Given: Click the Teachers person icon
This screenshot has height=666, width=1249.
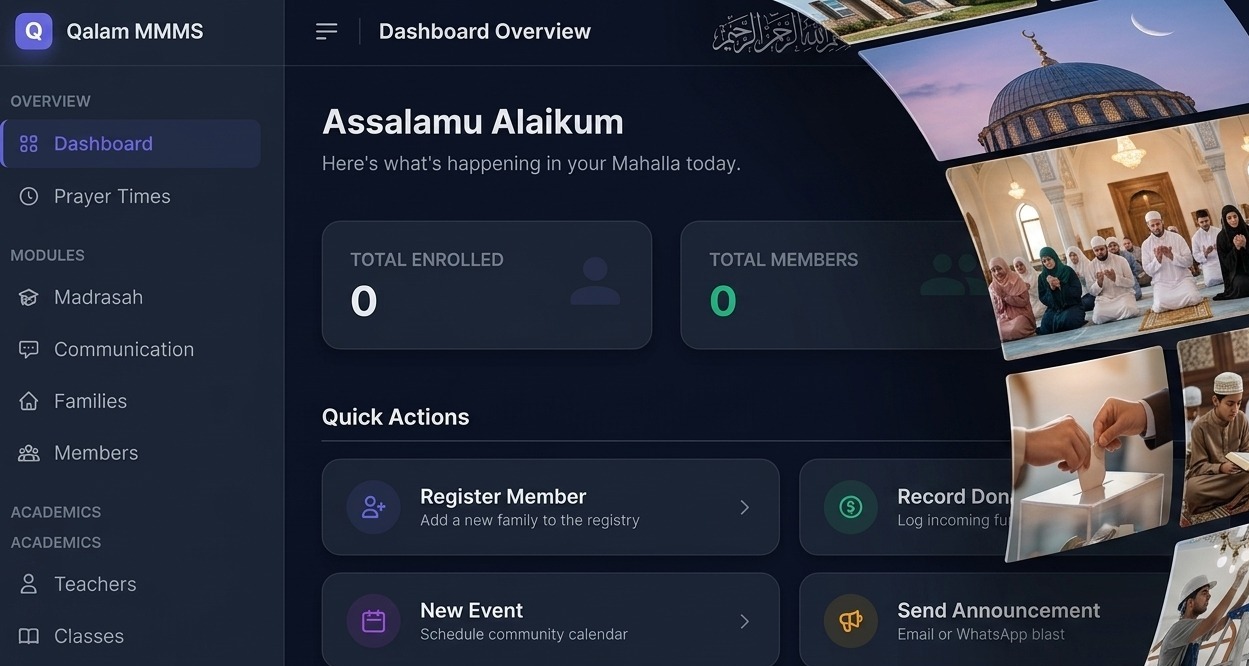Looking at the screenshot, I should (29, 584).
